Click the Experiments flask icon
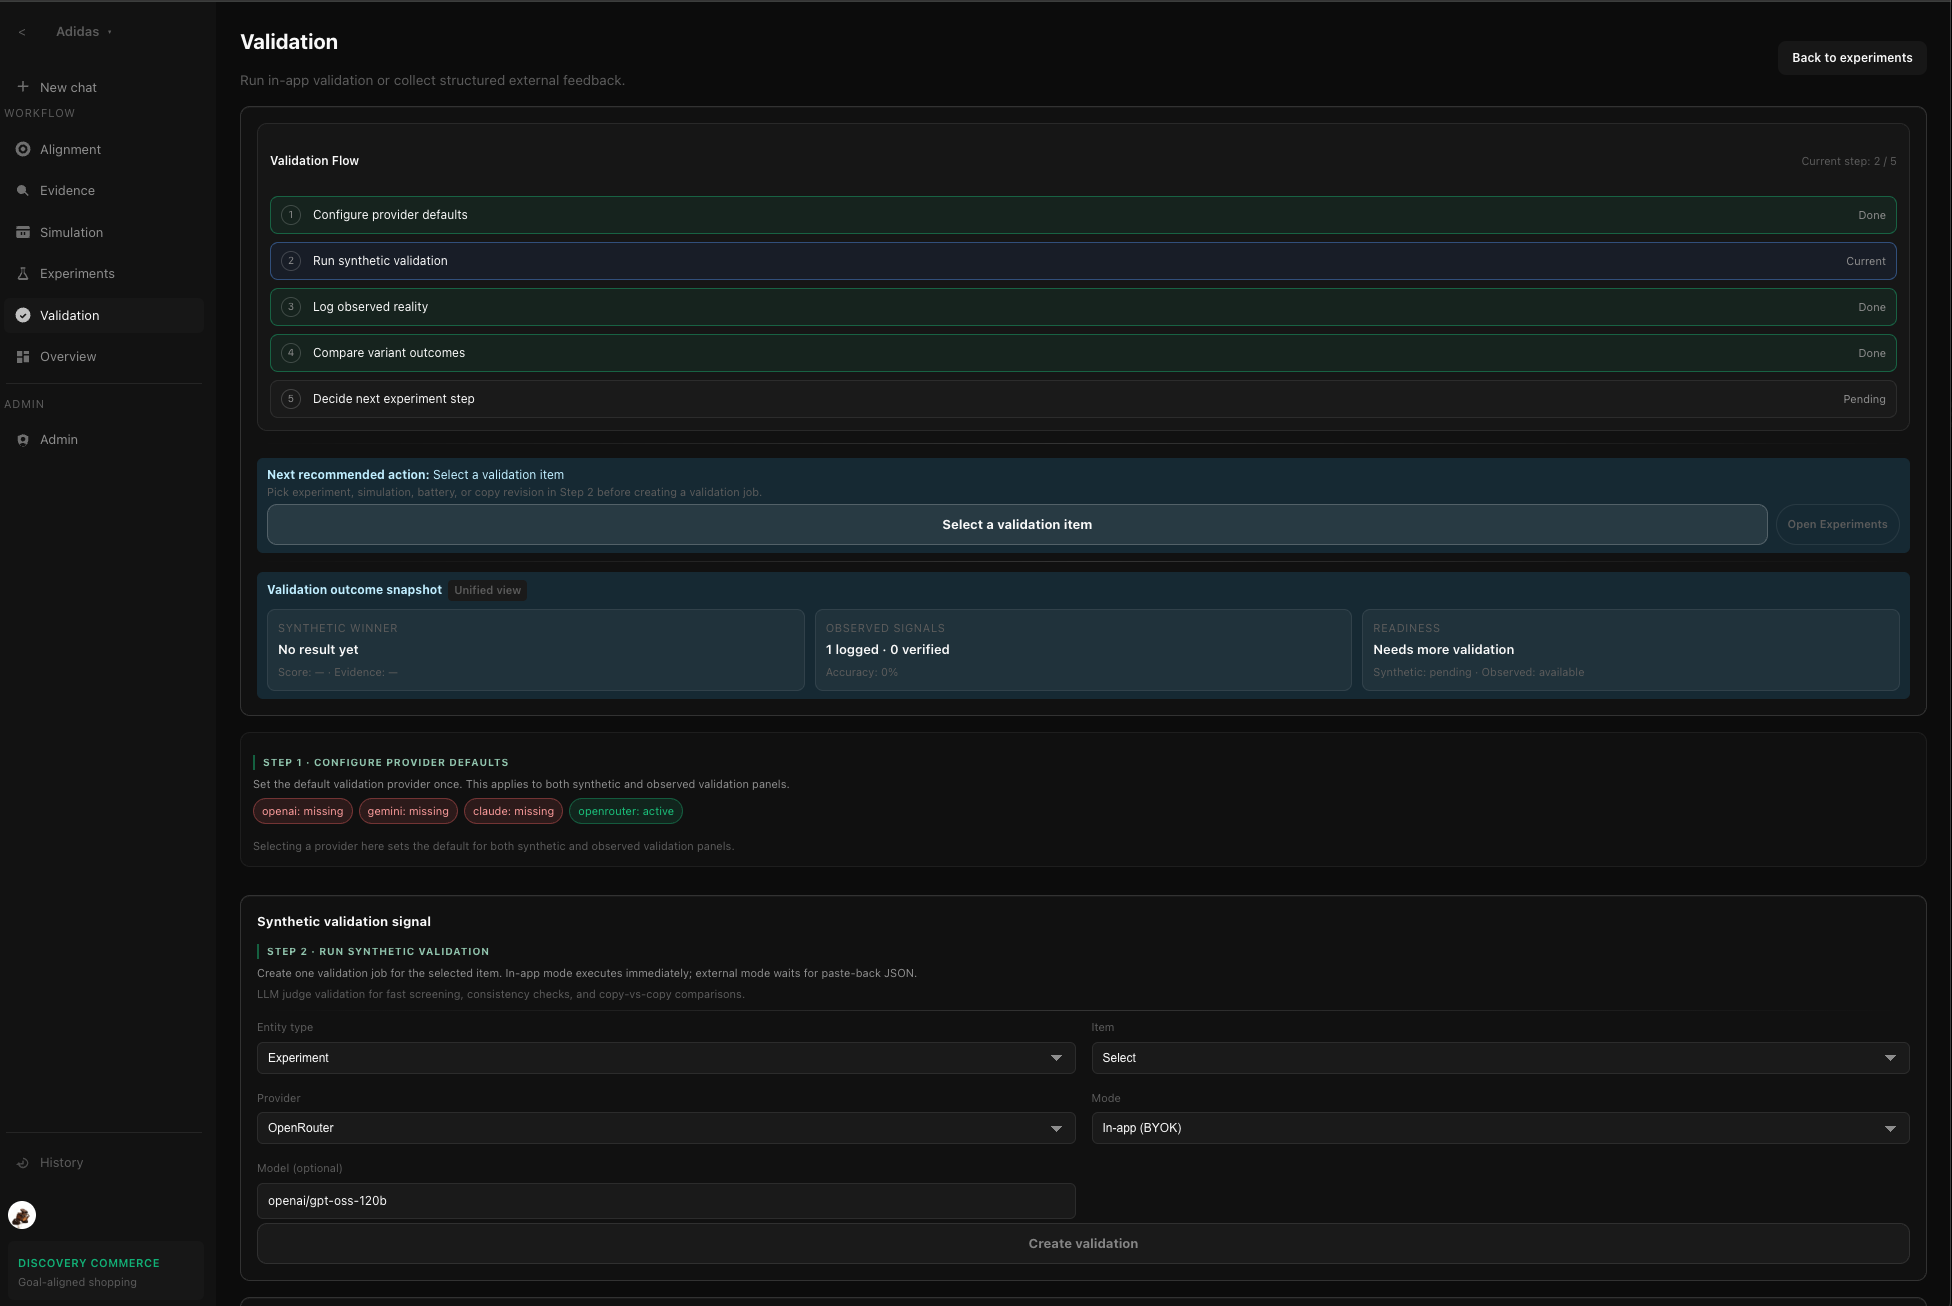This screenshot has width=1952, height=1306. 23,273
